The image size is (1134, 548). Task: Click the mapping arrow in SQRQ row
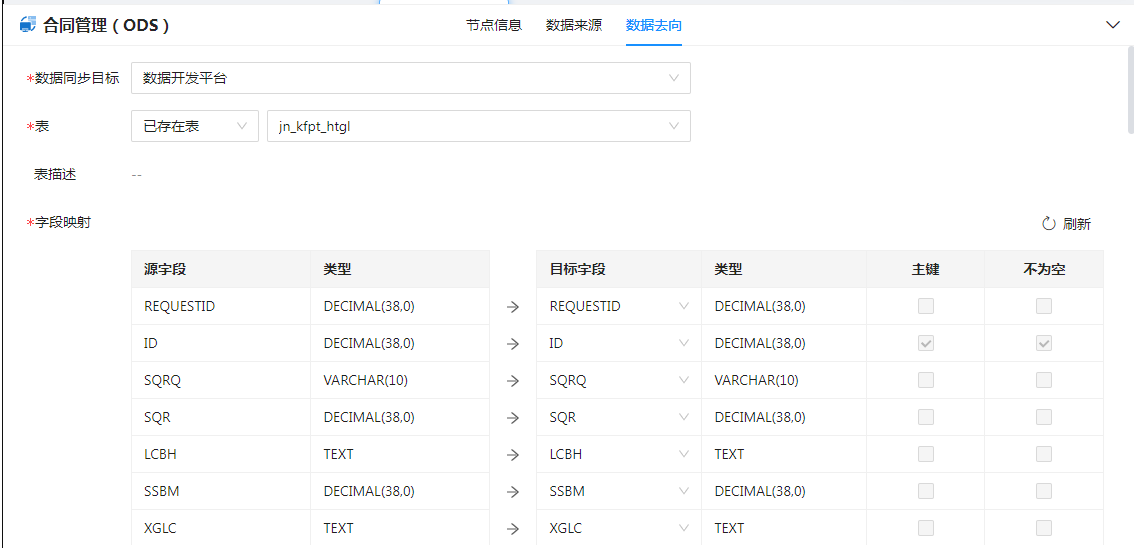click(x=513, y=381)
